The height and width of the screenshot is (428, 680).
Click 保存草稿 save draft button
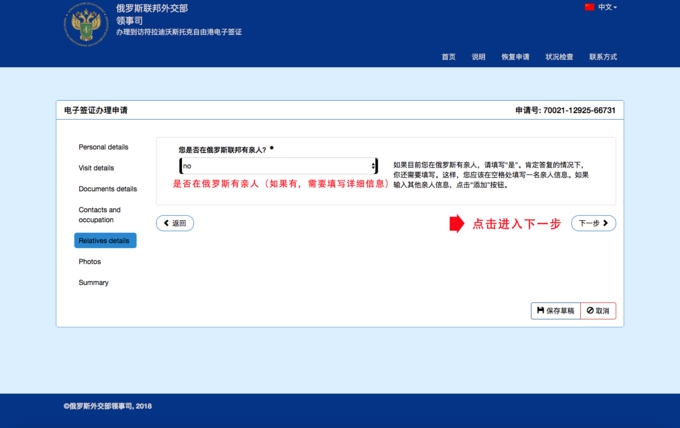click(x=555, y=311)
